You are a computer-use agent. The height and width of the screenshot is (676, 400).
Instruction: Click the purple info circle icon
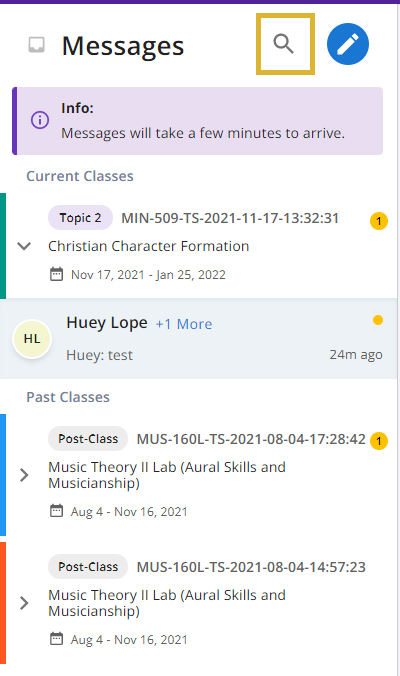coord(40,119)
